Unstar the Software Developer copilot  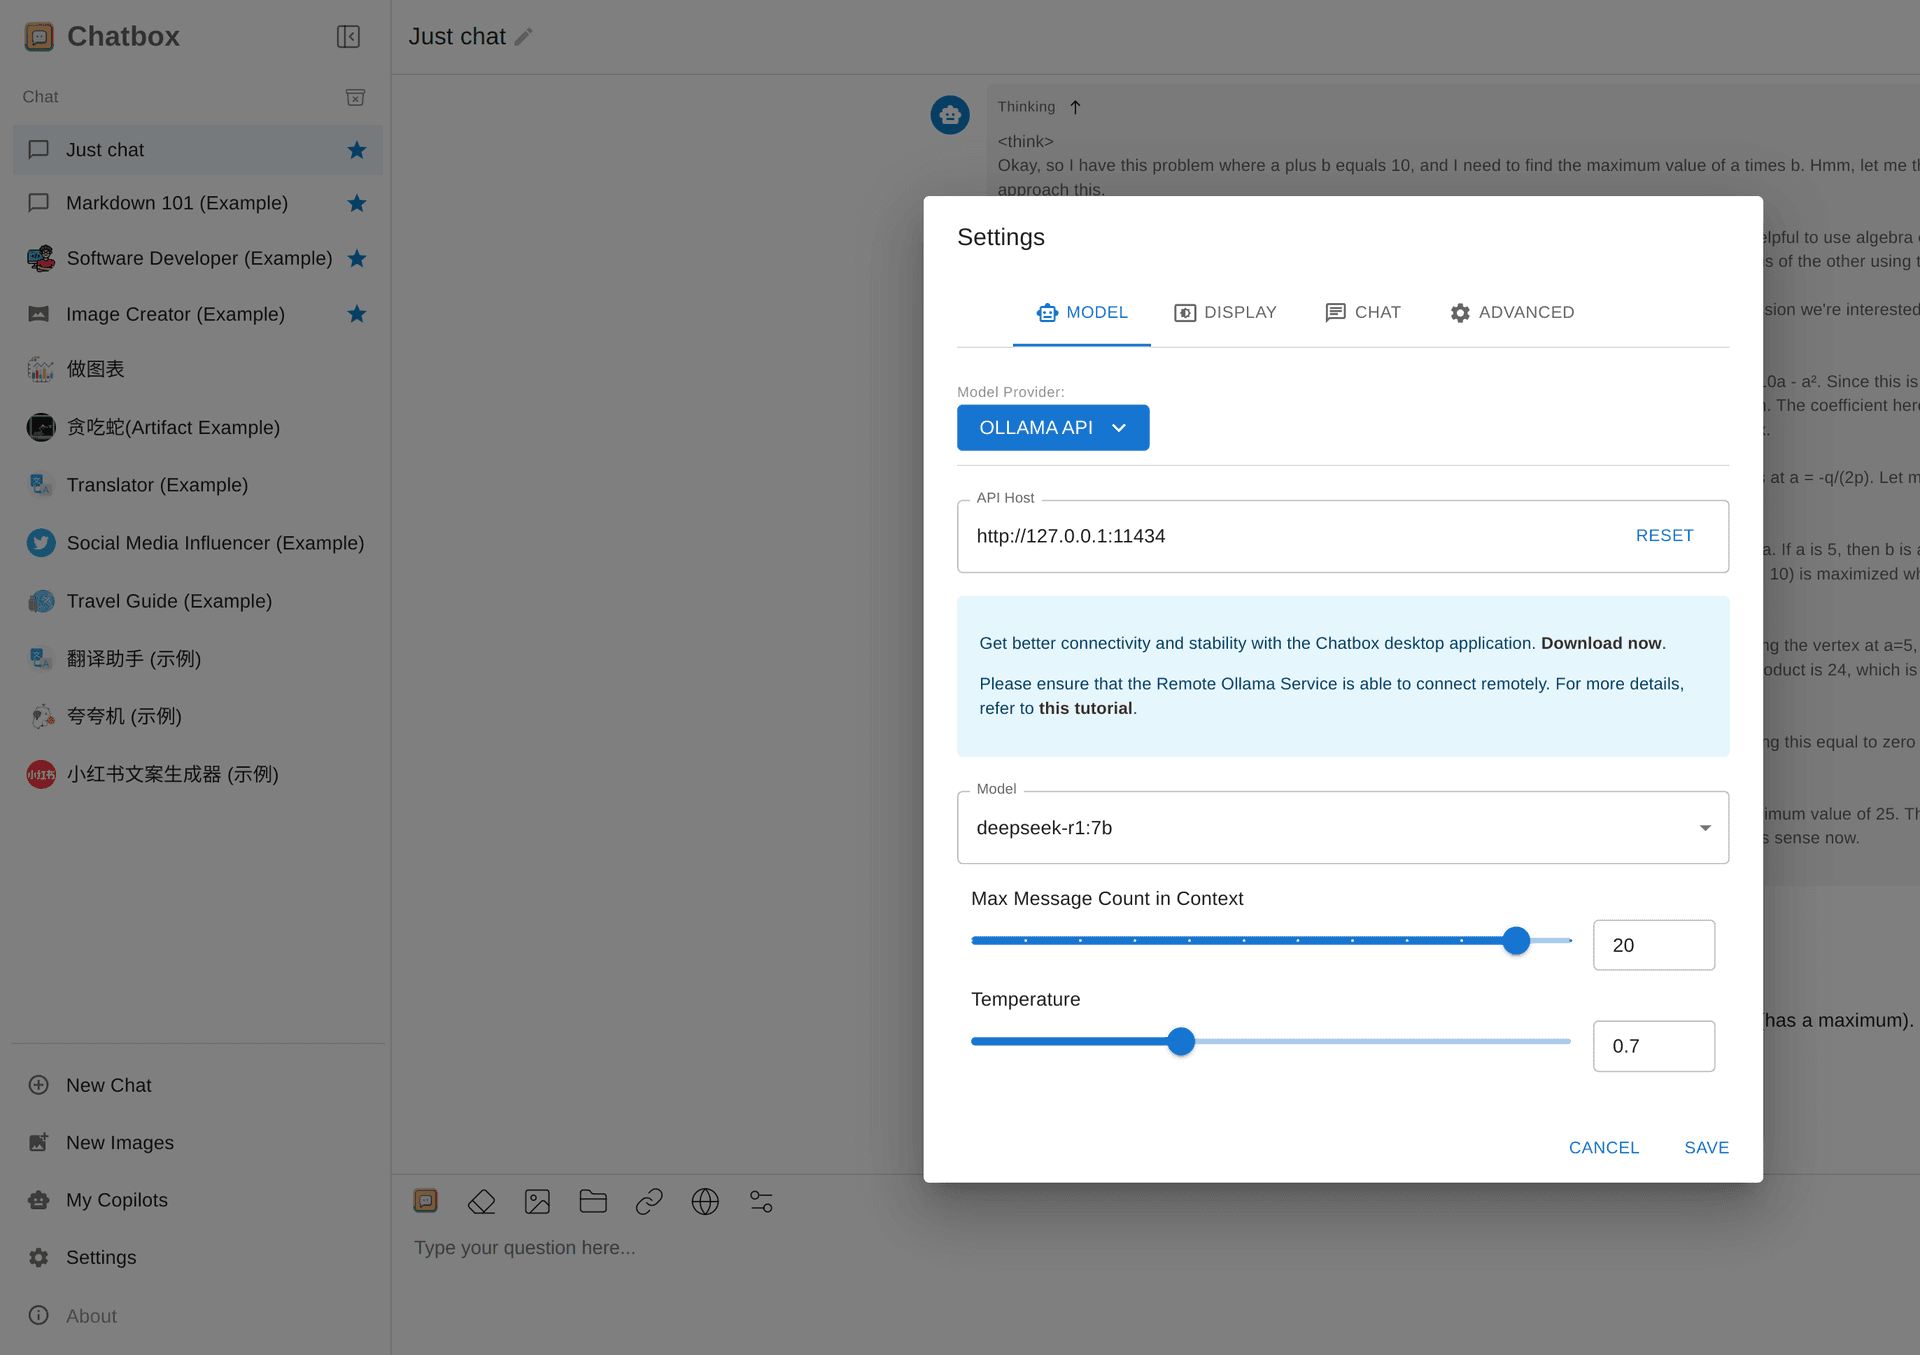pos(356,258)
